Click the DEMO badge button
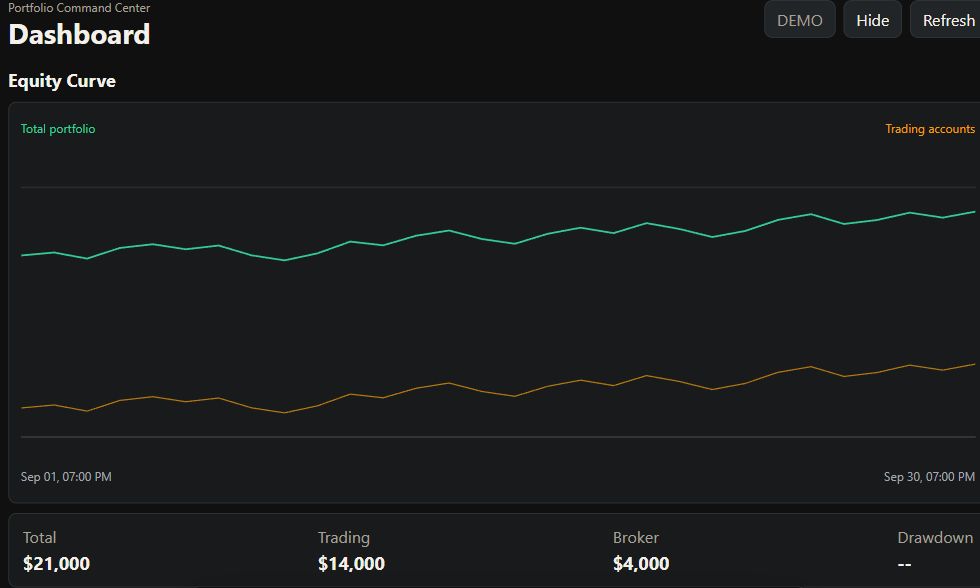This screenshot has height=588, width=980. 799,19
